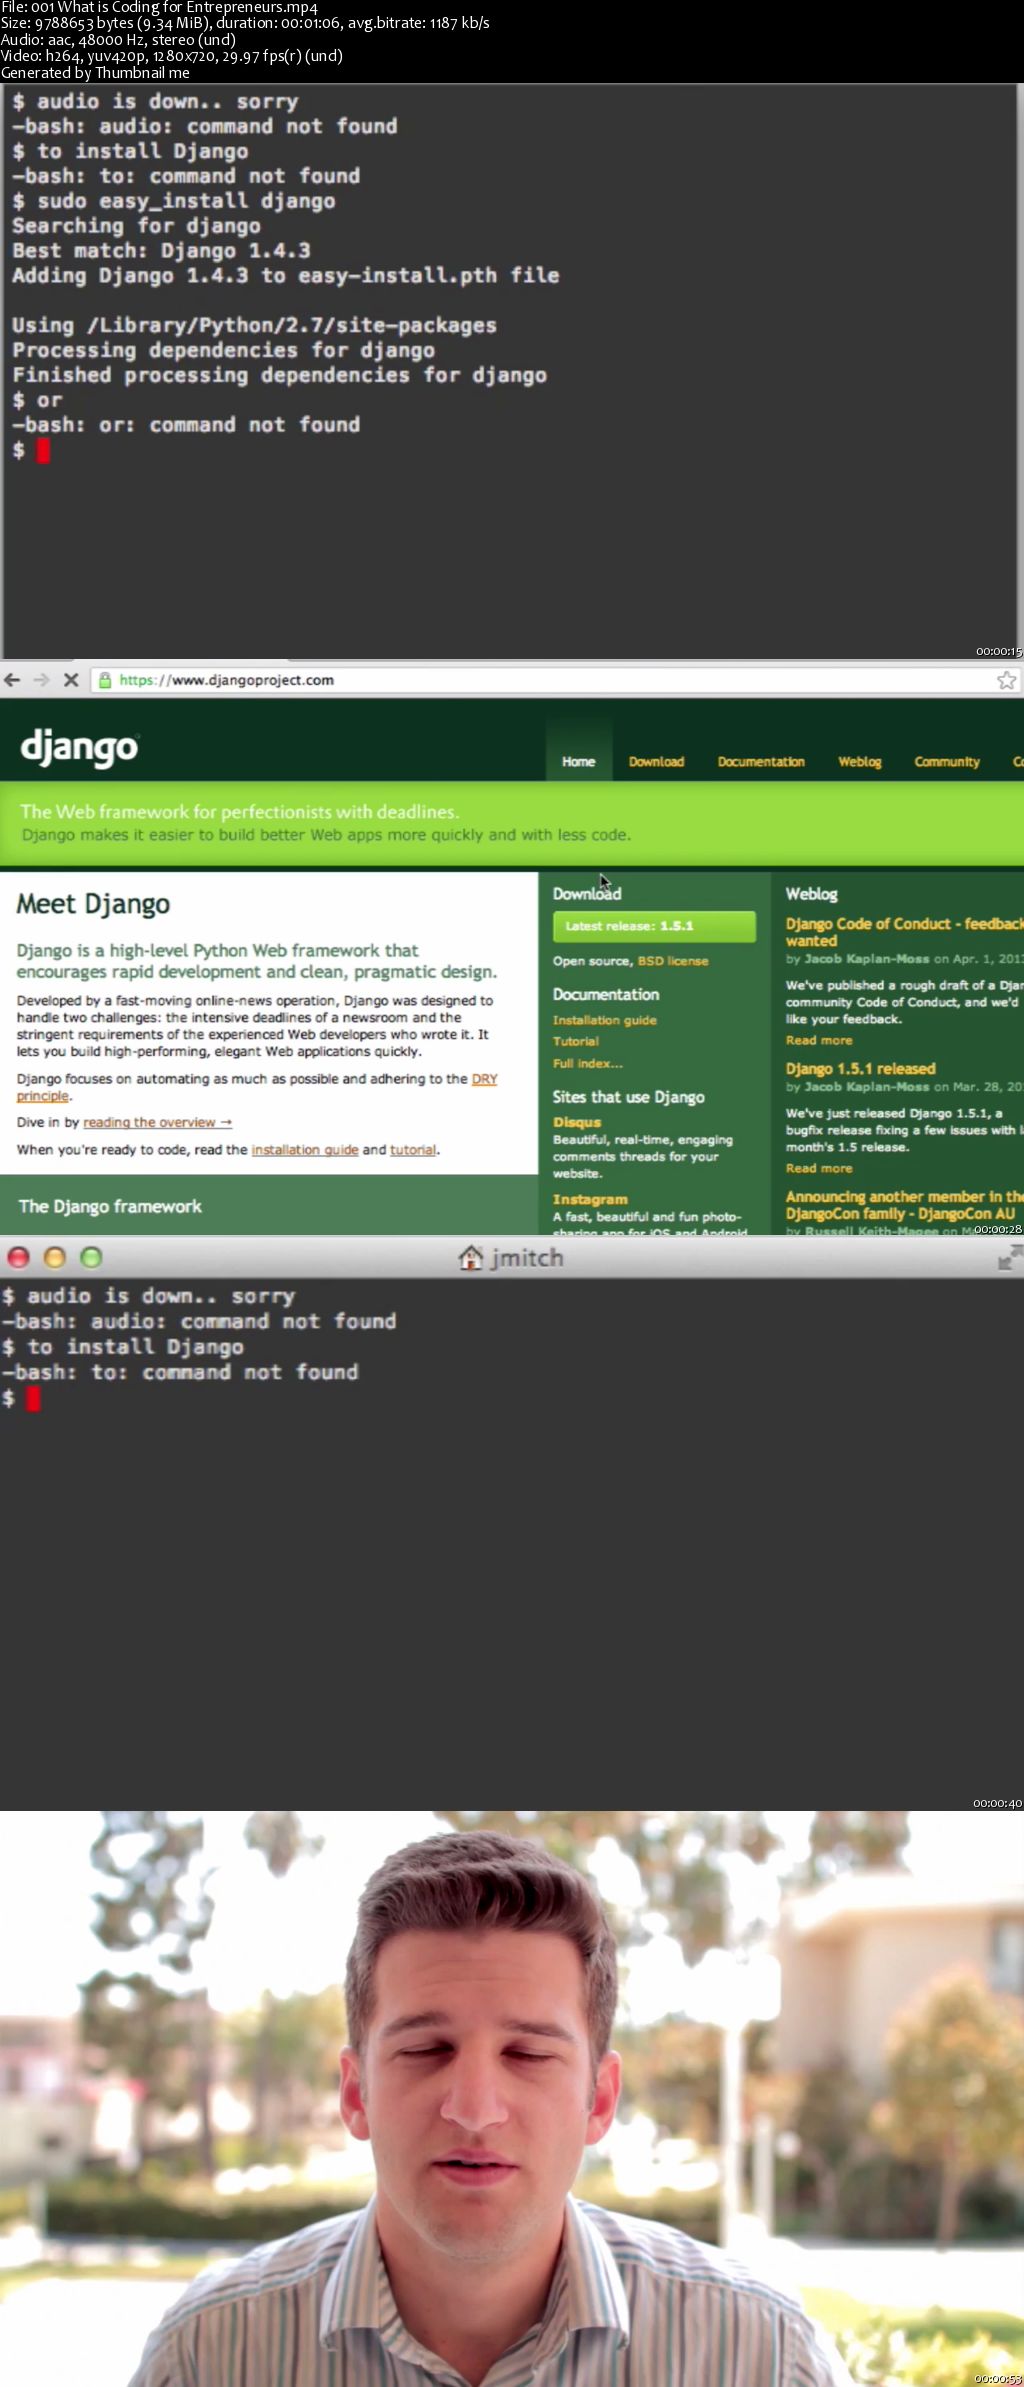Go back using browser back arrow

[x=12, y=680]
